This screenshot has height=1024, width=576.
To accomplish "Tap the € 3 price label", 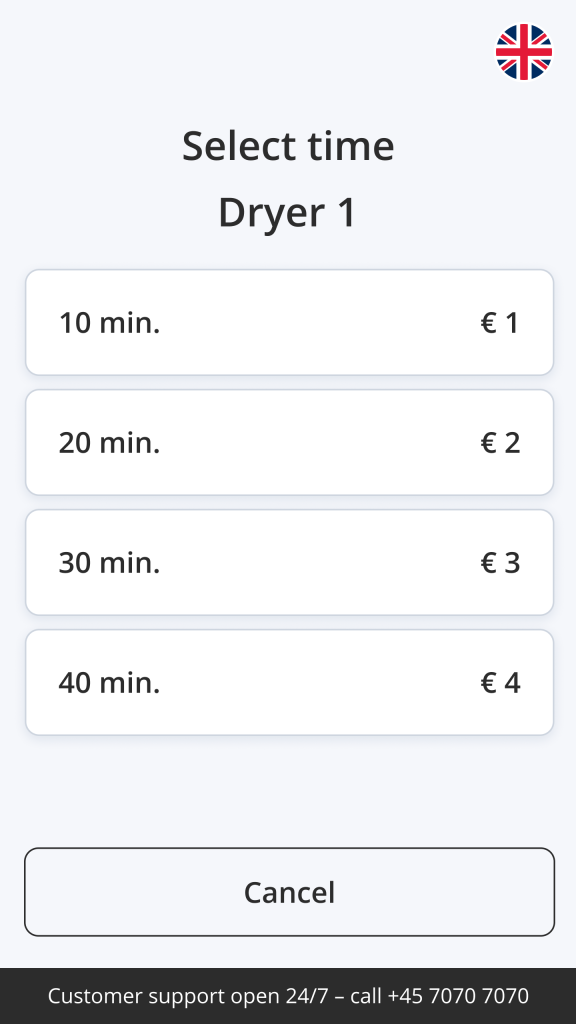I will pos(500,563).
